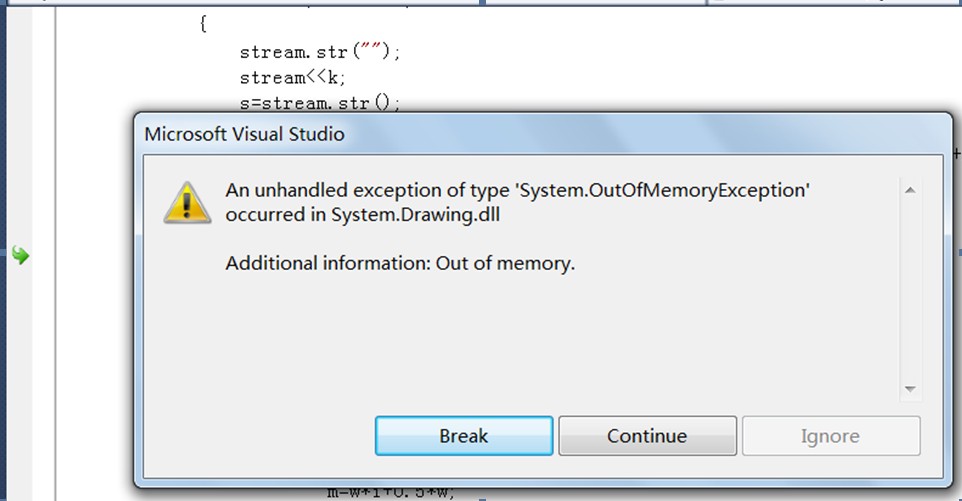Click the Microsoft Visual Studio title bar
This screenshot has width=962, height=501.
coord(543,134)
